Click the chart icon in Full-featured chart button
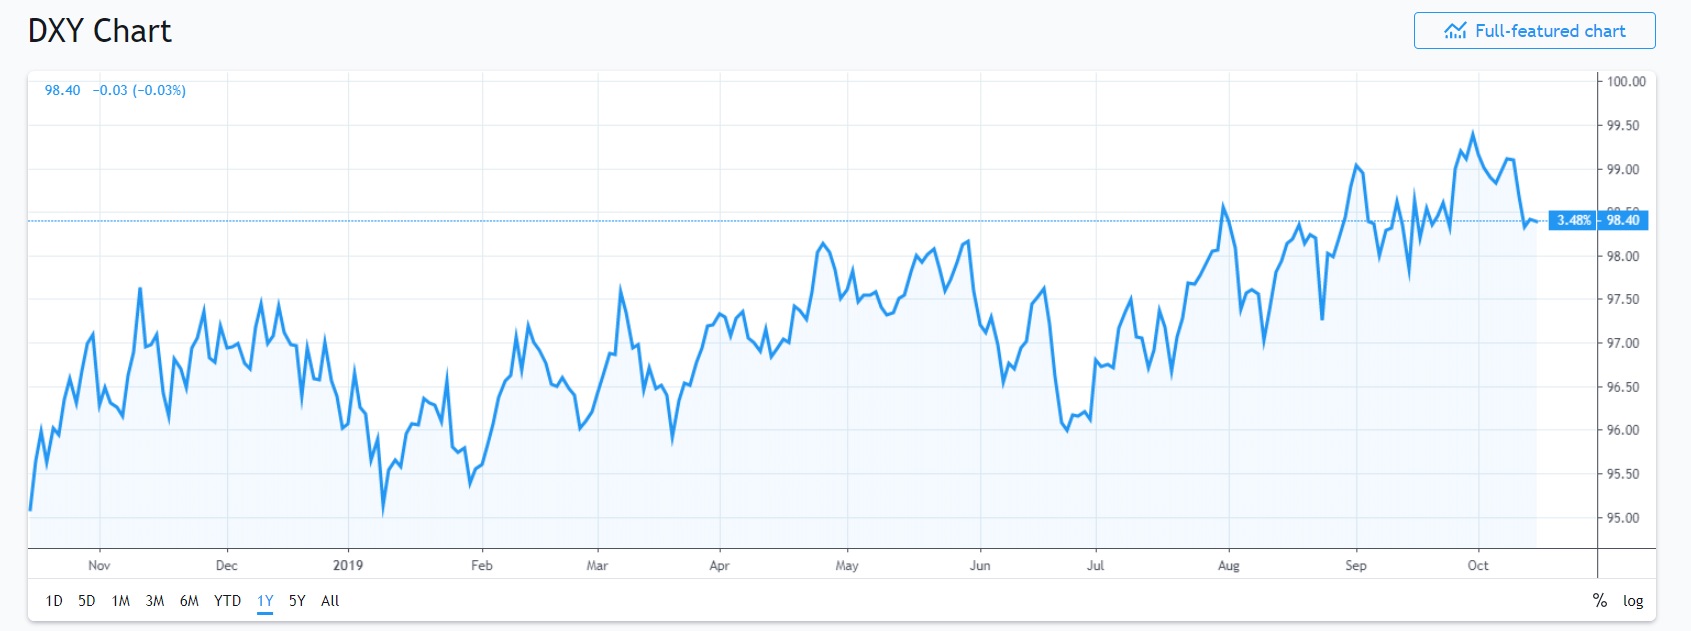 1455,31
